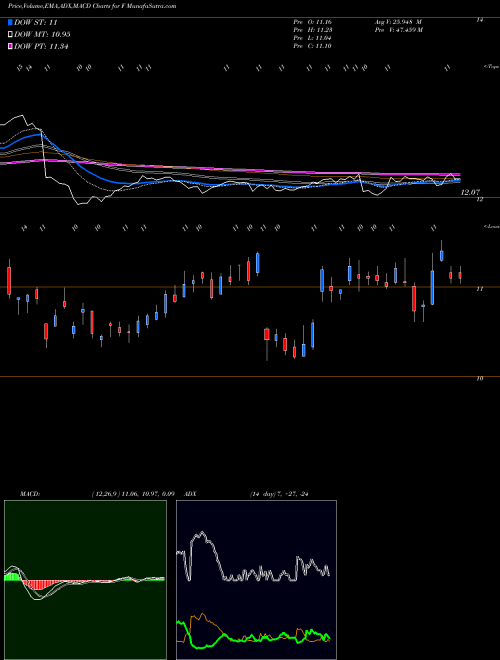Click the chart title mentioning MunafaSutra.com

click(92, 6)
